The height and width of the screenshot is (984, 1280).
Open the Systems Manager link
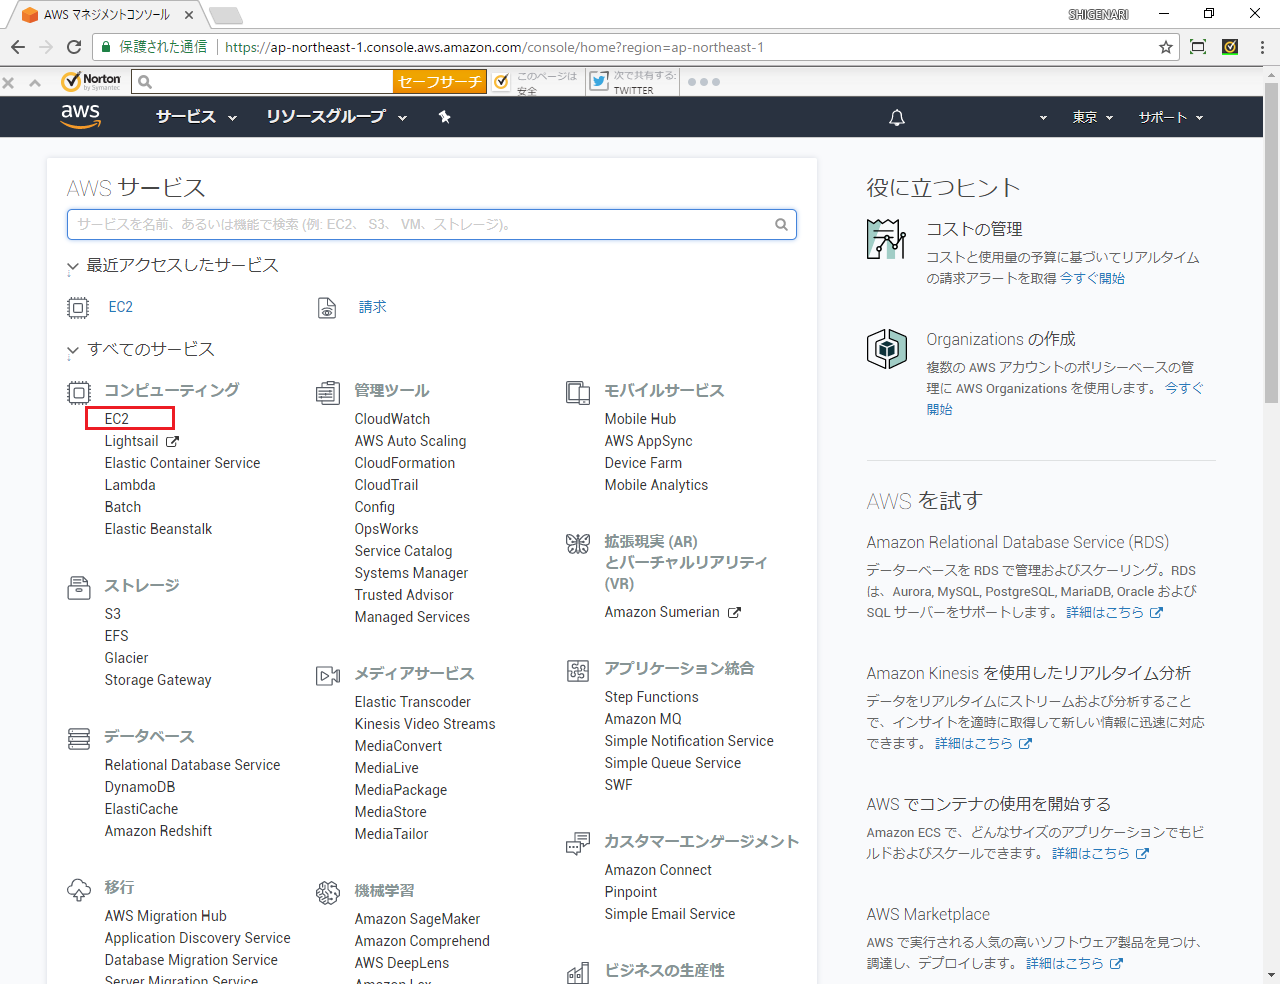click(411, 573)
